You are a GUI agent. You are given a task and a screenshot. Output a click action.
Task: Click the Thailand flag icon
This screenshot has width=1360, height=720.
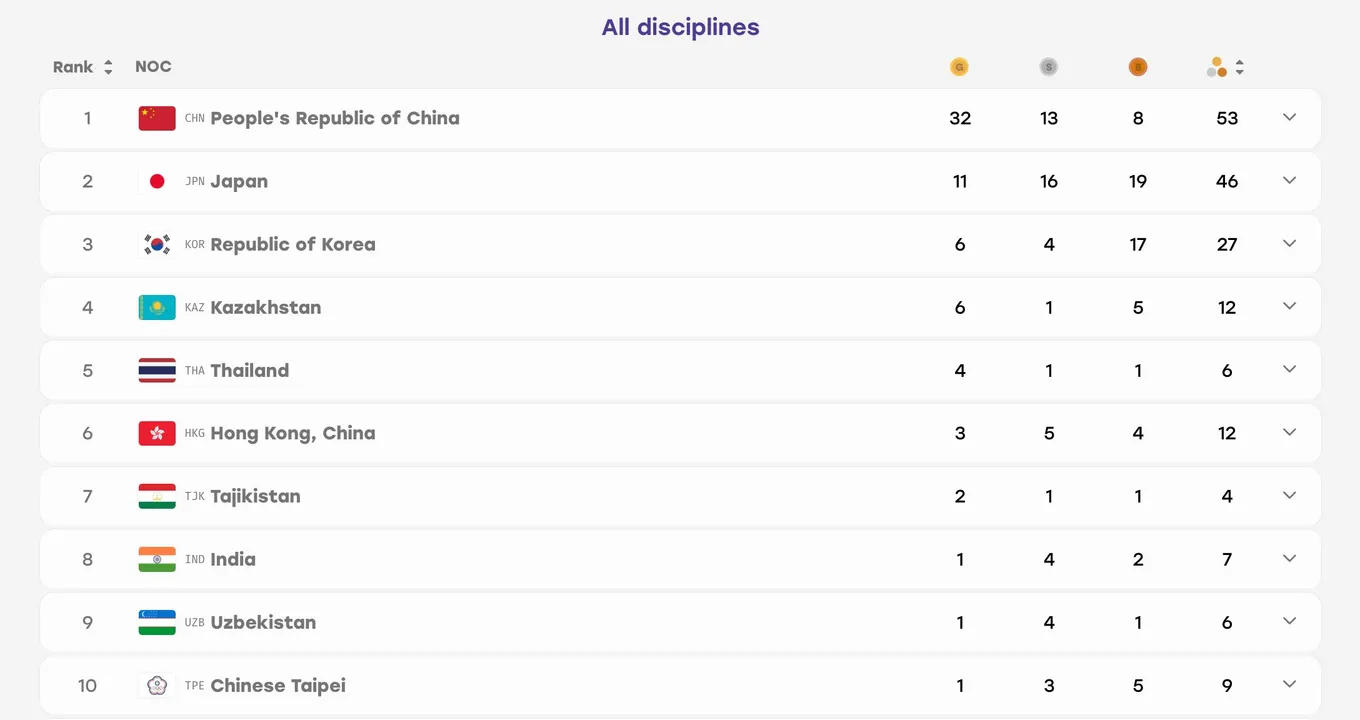[x=157, y=370]
